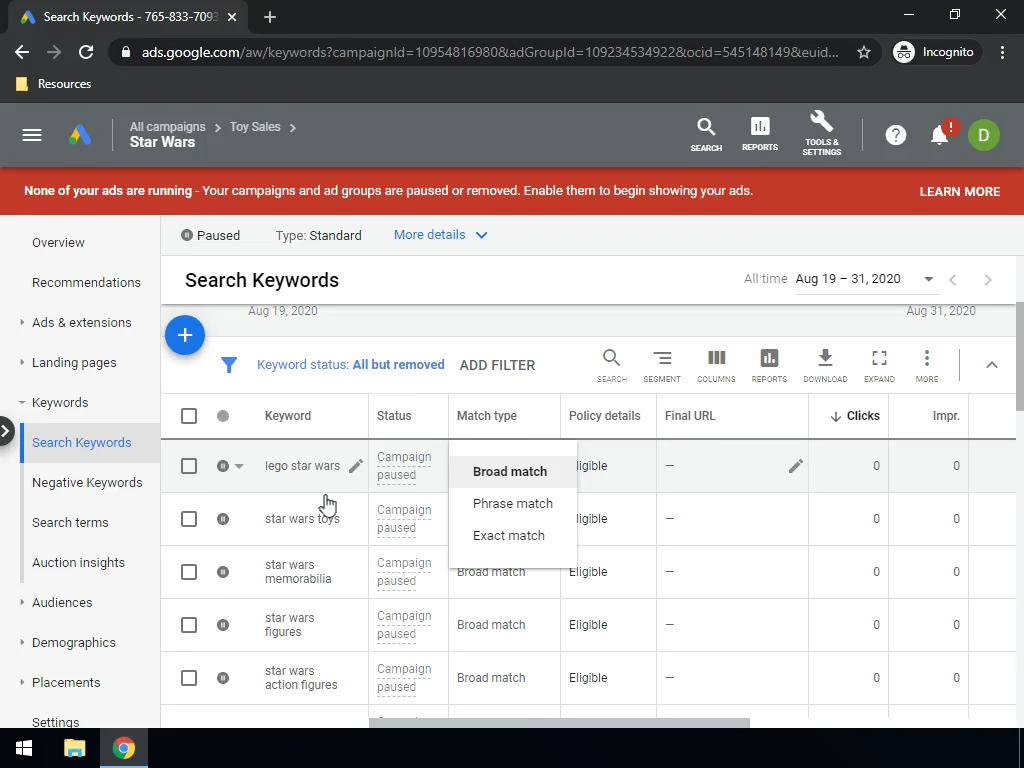The image size is (1024, 768).
Task: Toggle the select-all checkbox in table header
Action: click(x=189, y=416)
